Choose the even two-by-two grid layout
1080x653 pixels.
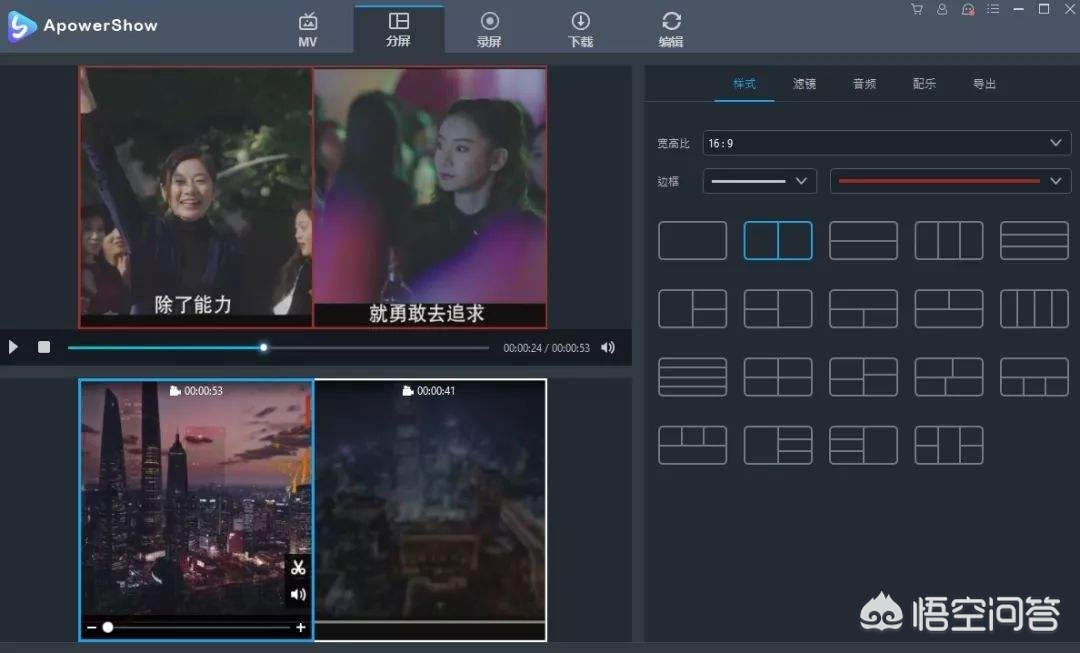[x=778, y=377]
